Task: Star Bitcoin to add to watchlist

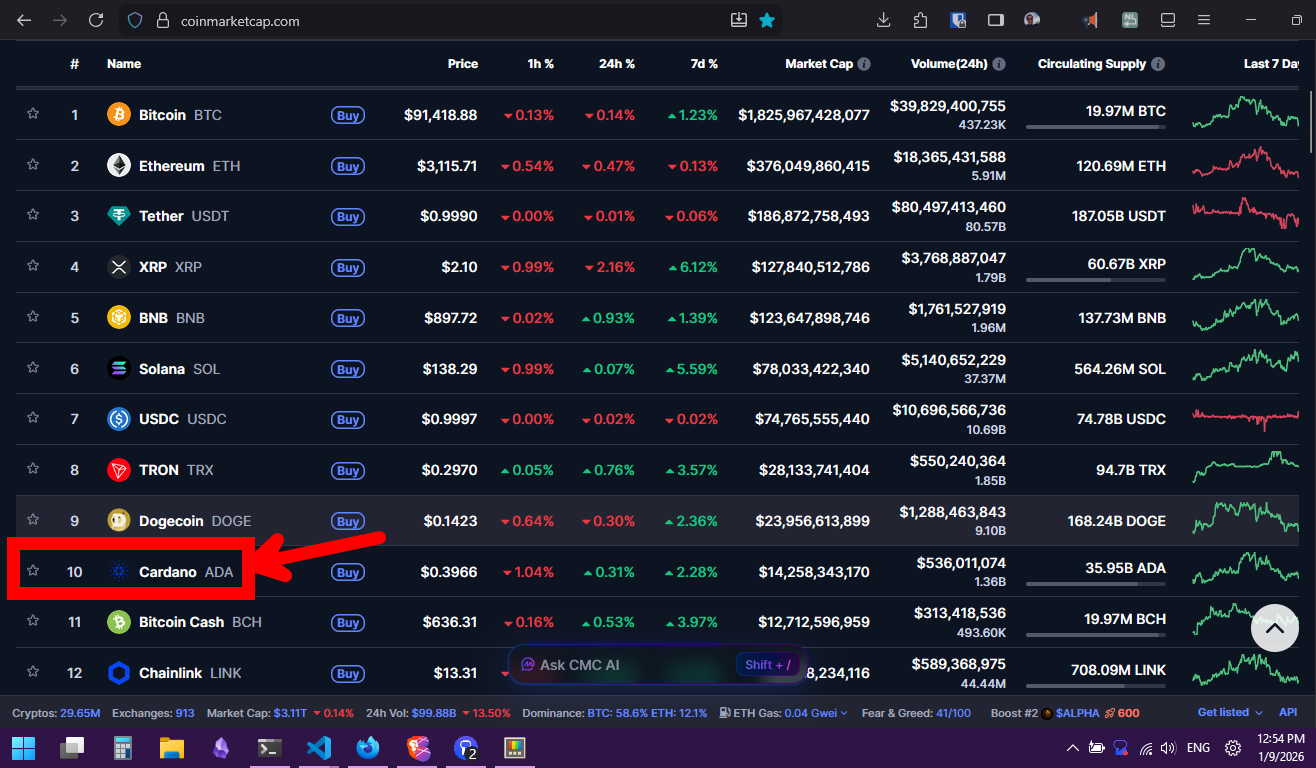Action: 33,114
